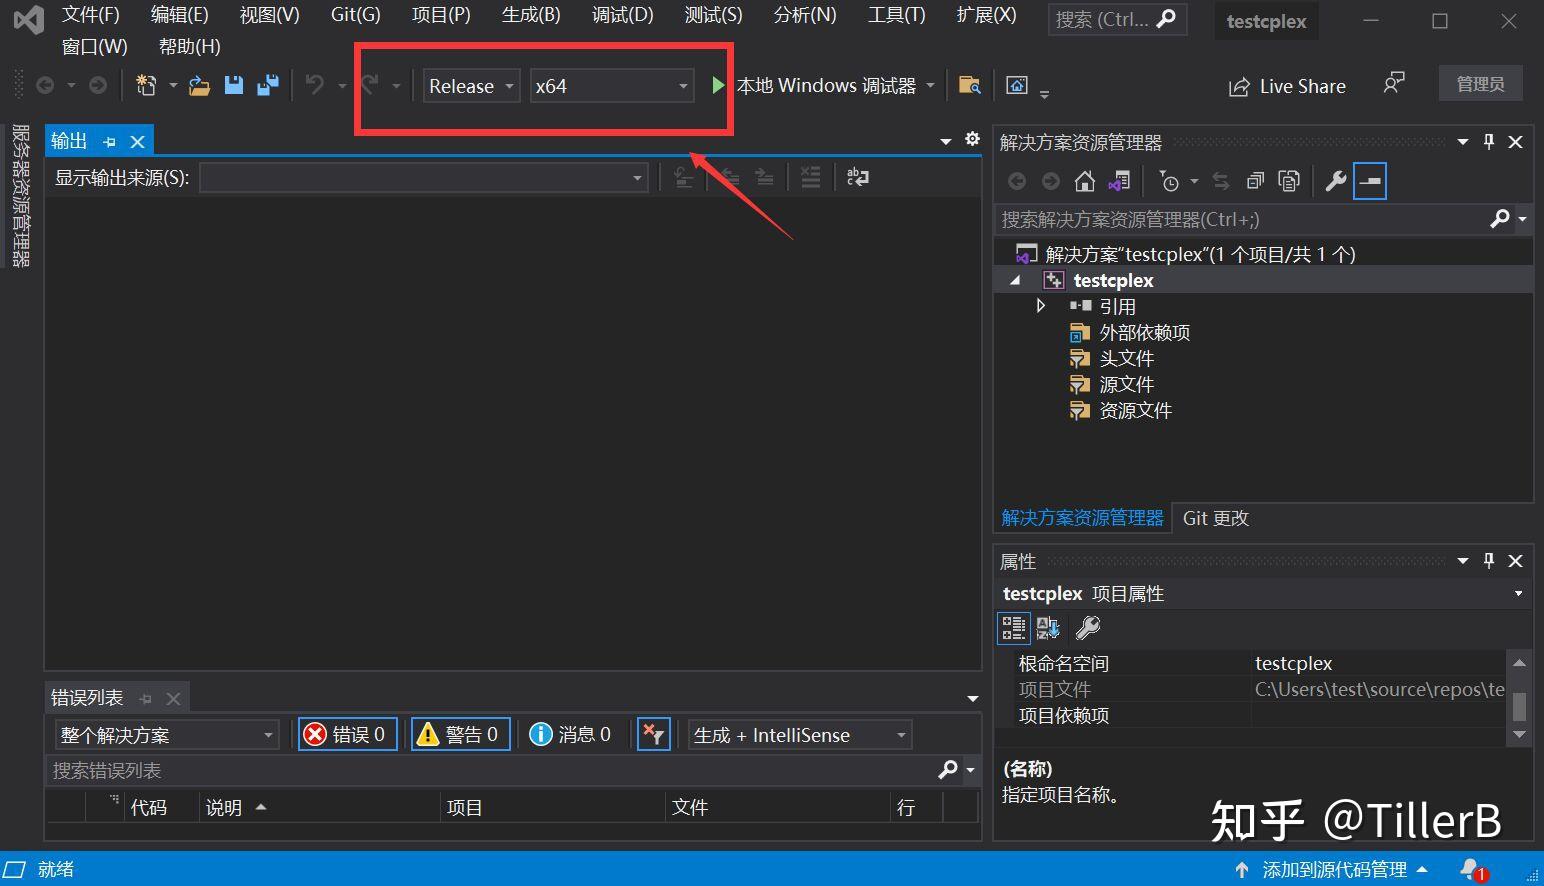Open the Release configuration dropdown
This screenshot has height=886, width=1544.
[509, 86]
